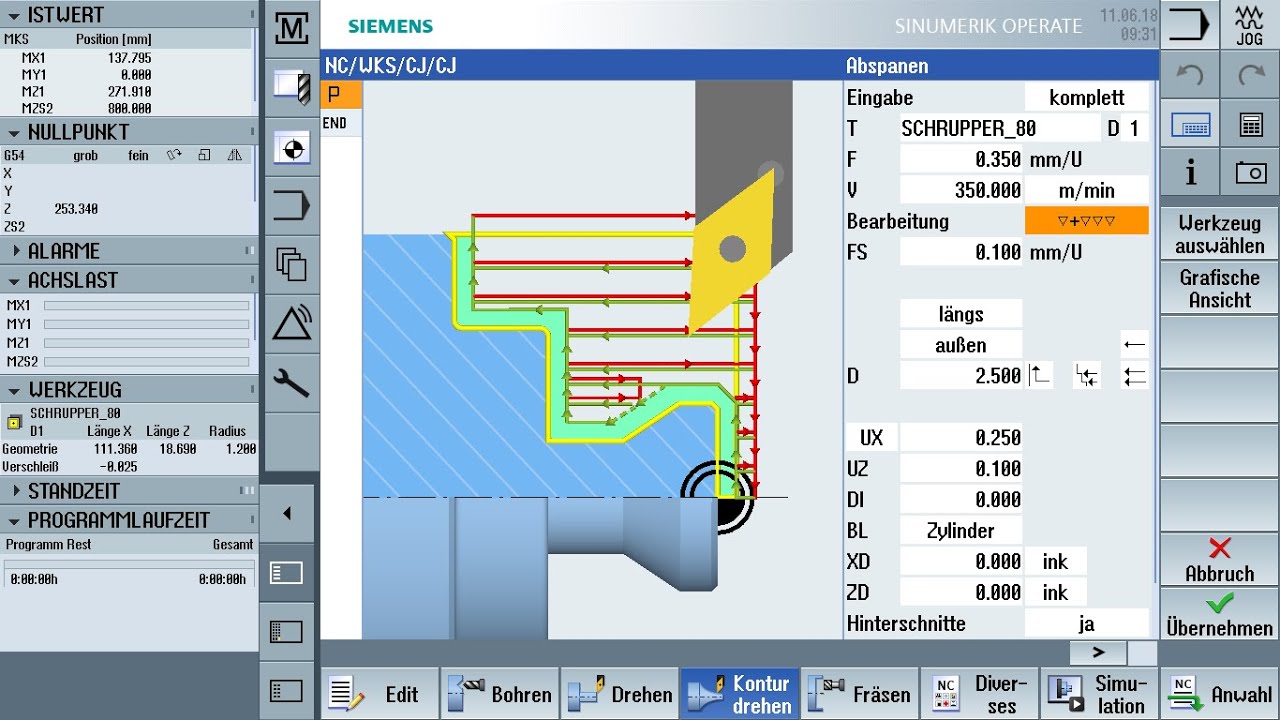The height and width of the screenshot is (720, 1280).
Task: Open the Machine (M) operating area
Action: (291, 28)
